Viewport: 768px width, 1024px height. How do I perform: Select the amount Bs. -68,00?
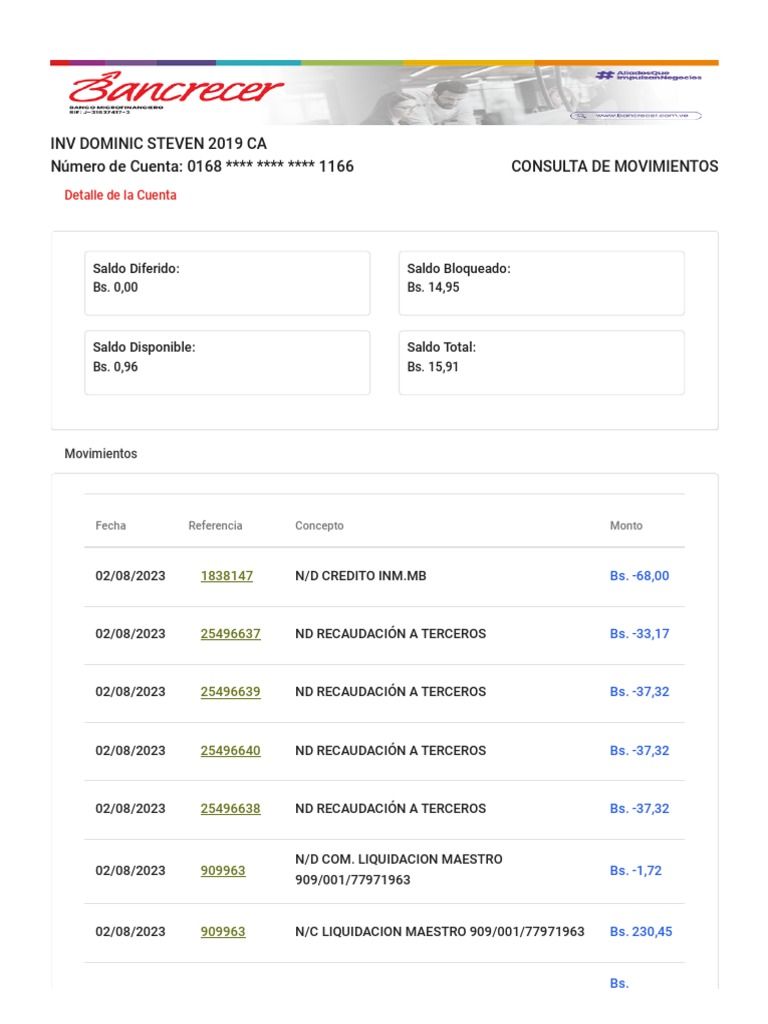pos(639,576)
